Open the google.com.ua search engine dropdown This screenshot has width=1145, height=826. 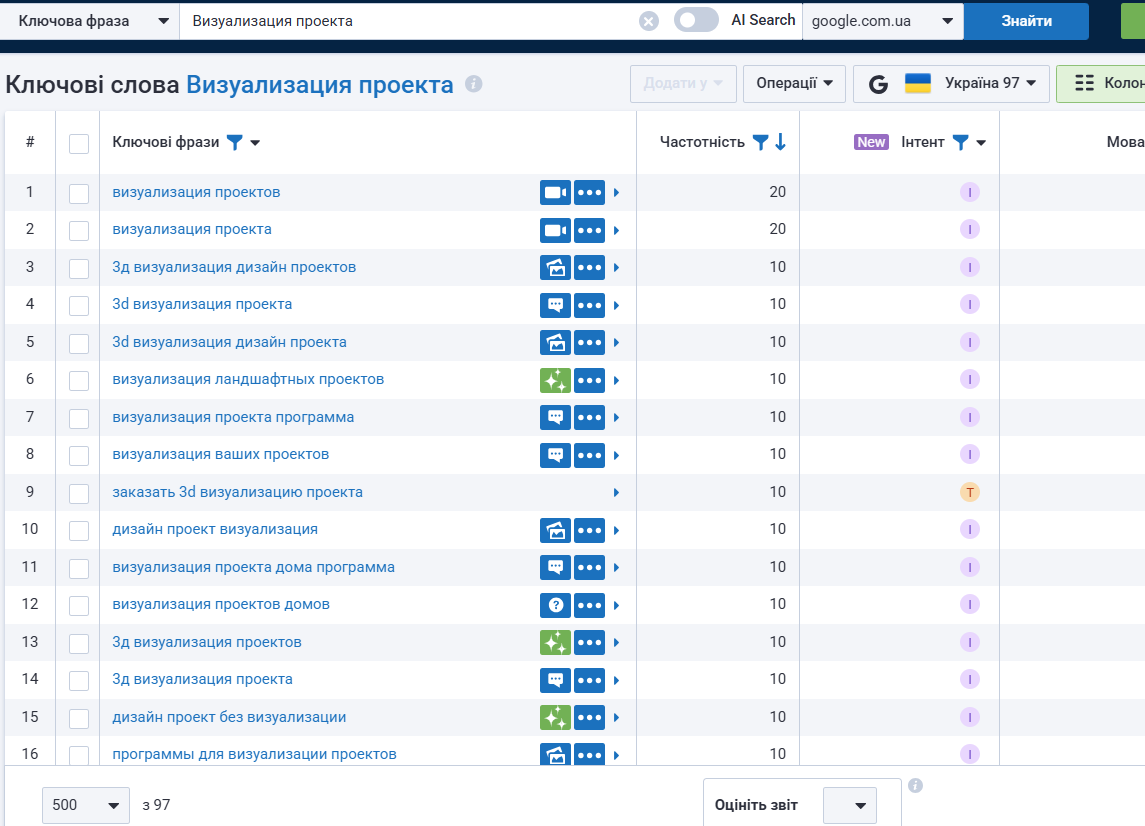pyautogui.click(x=883, y=21)
